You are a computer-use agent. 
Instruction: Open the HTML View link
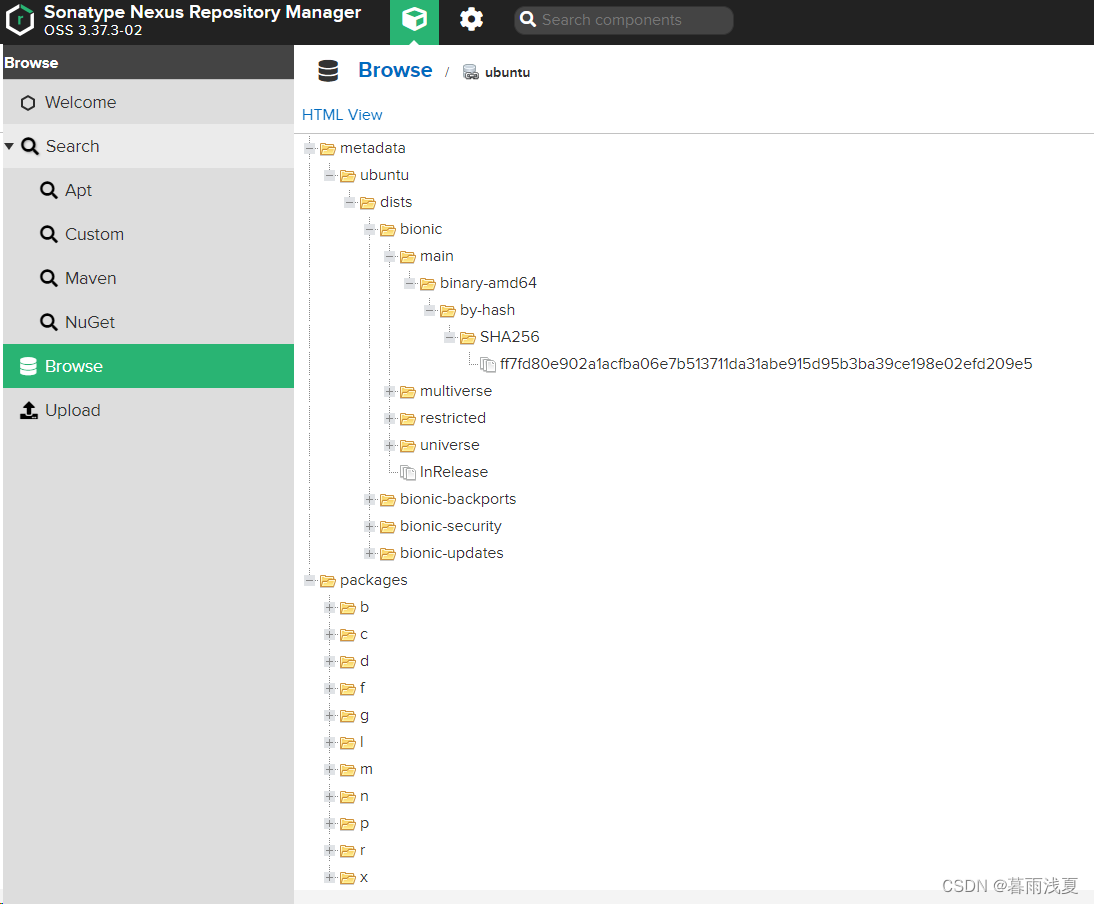pos(342,115)
